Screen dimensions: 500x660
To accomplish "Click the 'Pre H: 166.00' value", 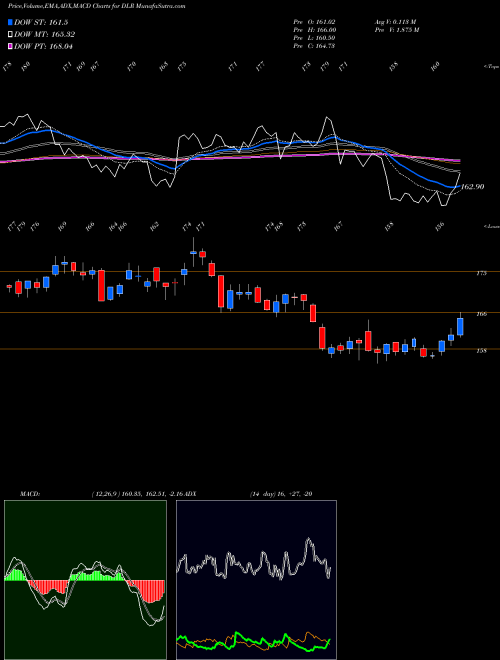I will coord(314,30).
